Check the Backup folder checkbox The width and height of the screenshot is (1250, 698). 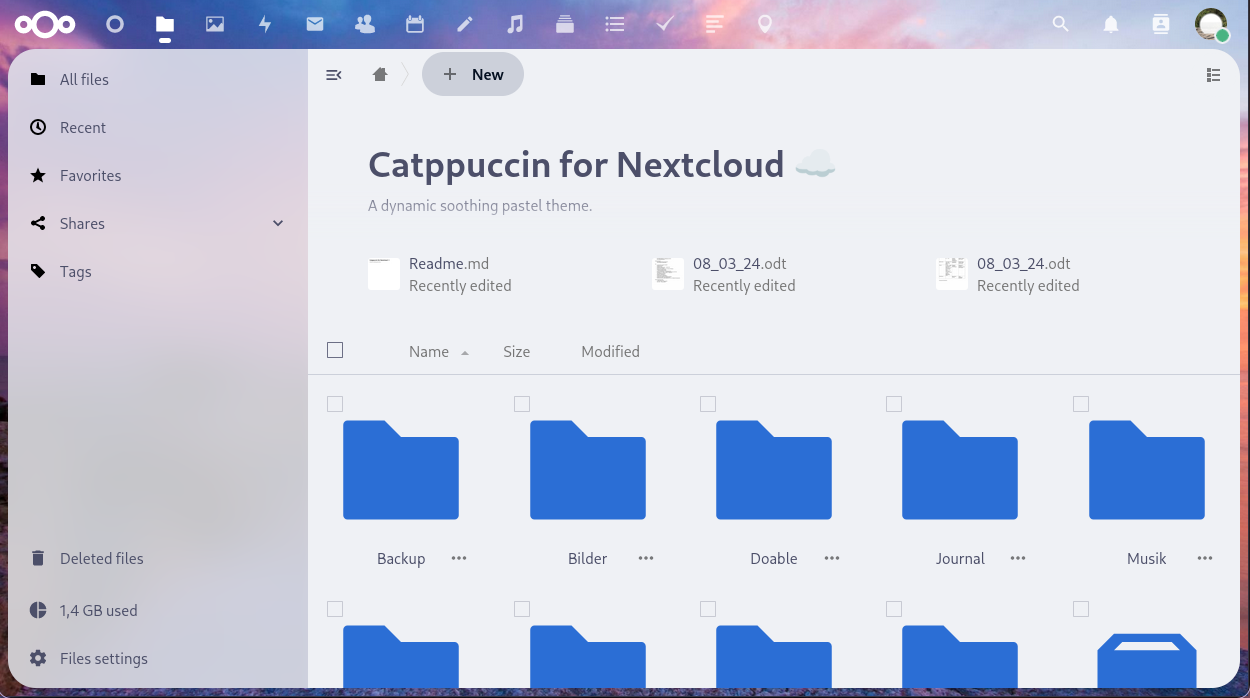pos(335,404)
